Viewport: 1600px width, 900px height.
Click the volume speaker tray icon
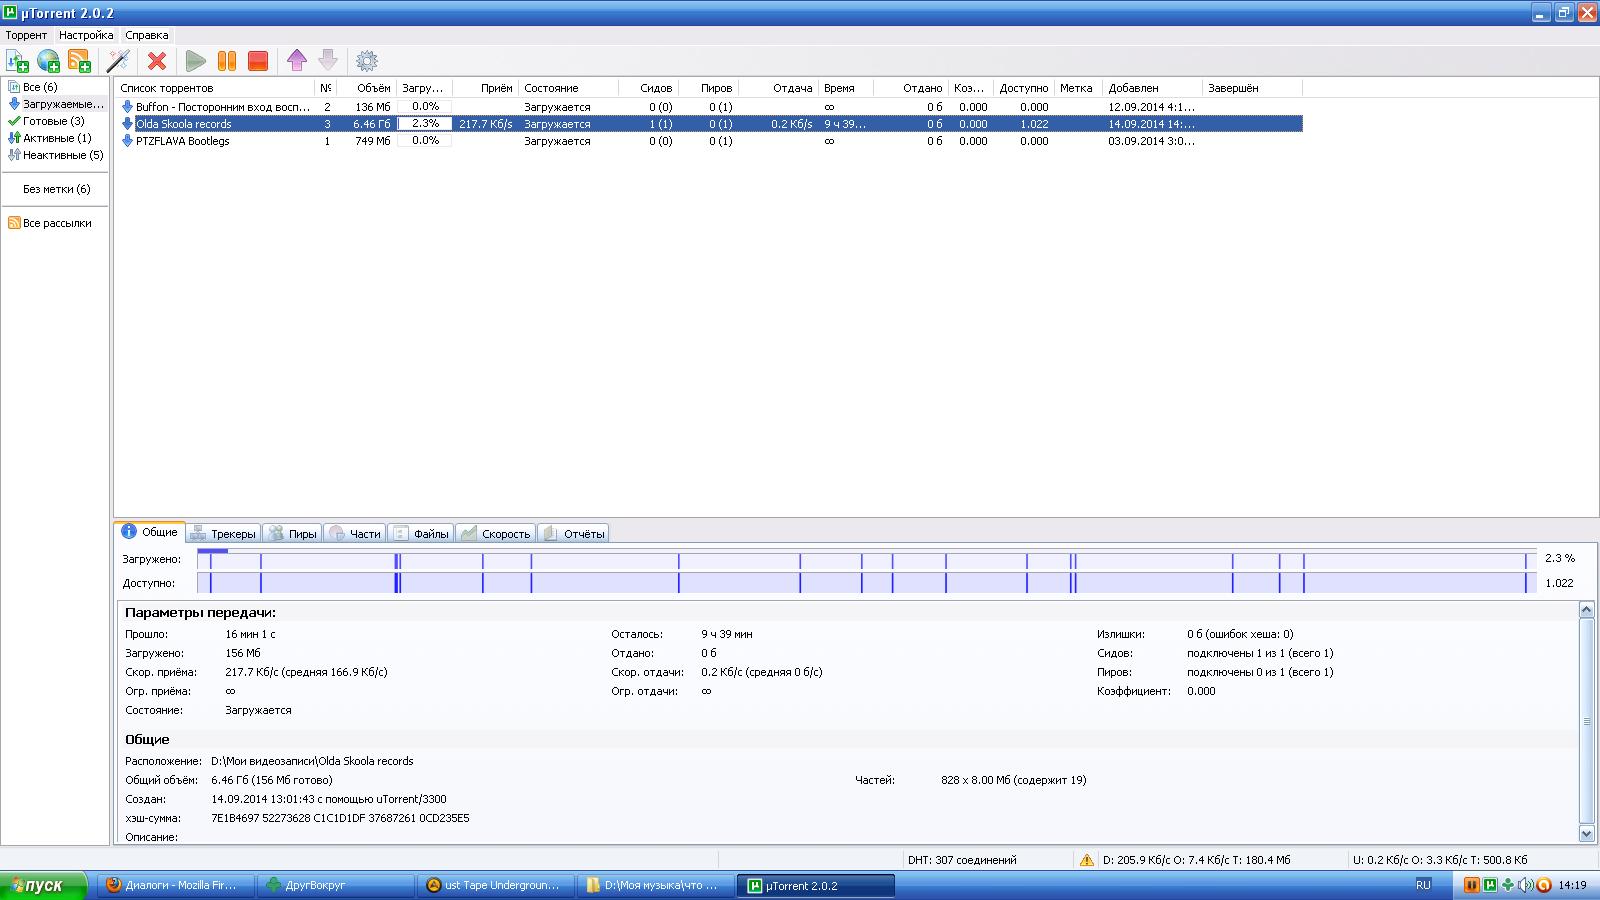click(x=1526, y=885)
